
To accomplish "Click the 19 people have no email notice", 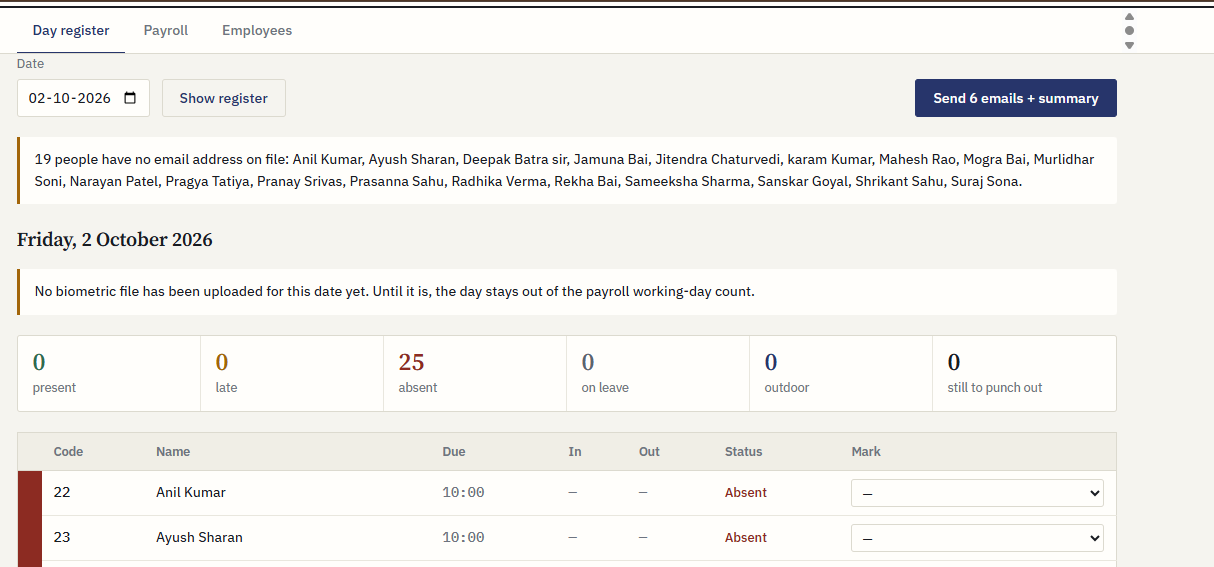I will coord(567,171).
